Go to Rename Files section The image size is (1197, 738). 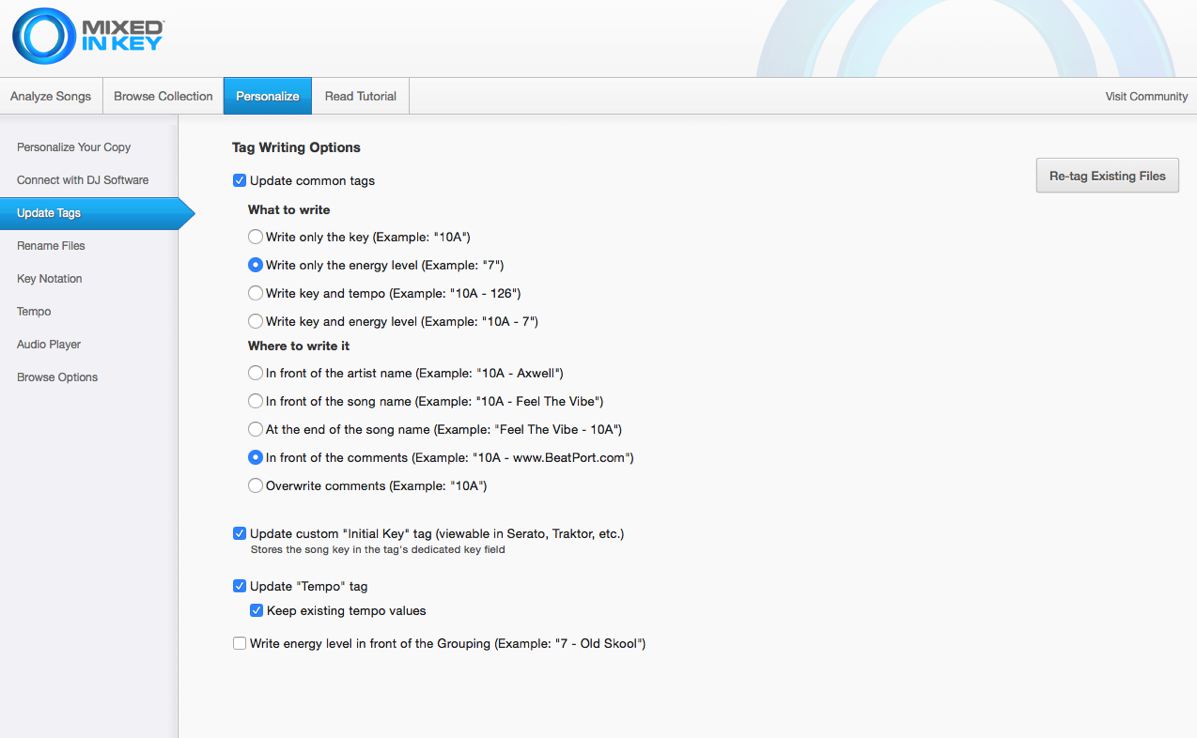[51, 246]
